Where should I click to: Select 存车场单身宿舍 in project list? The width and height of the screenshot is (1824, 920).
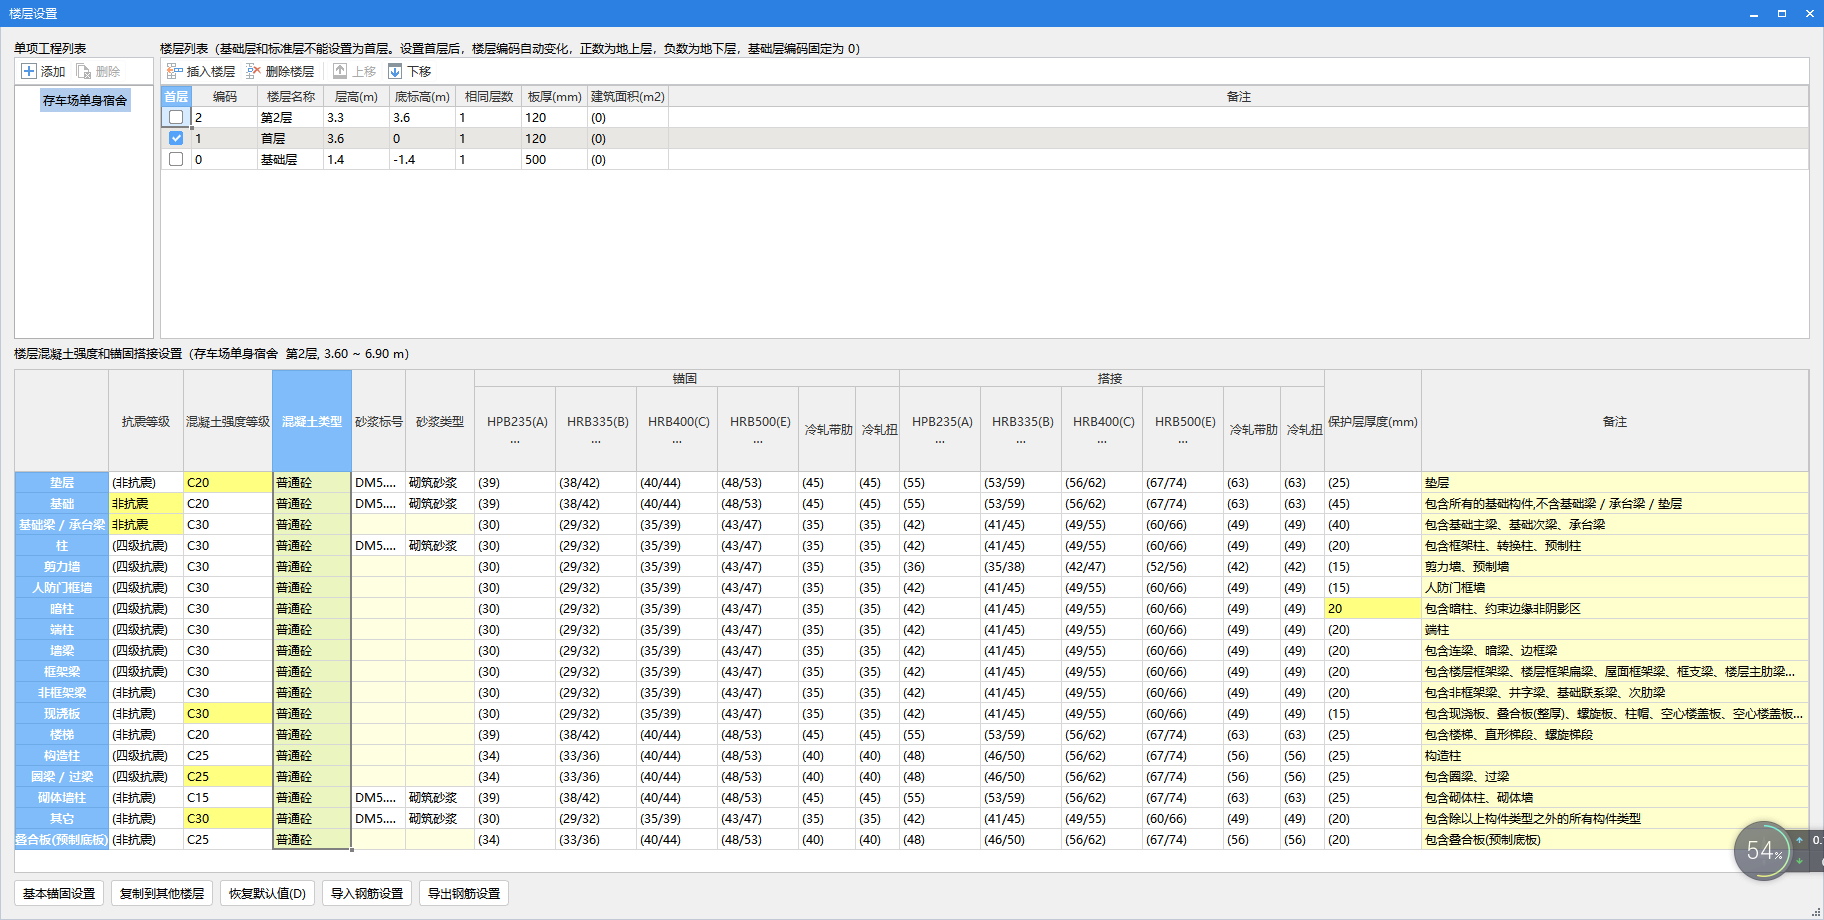85,100
